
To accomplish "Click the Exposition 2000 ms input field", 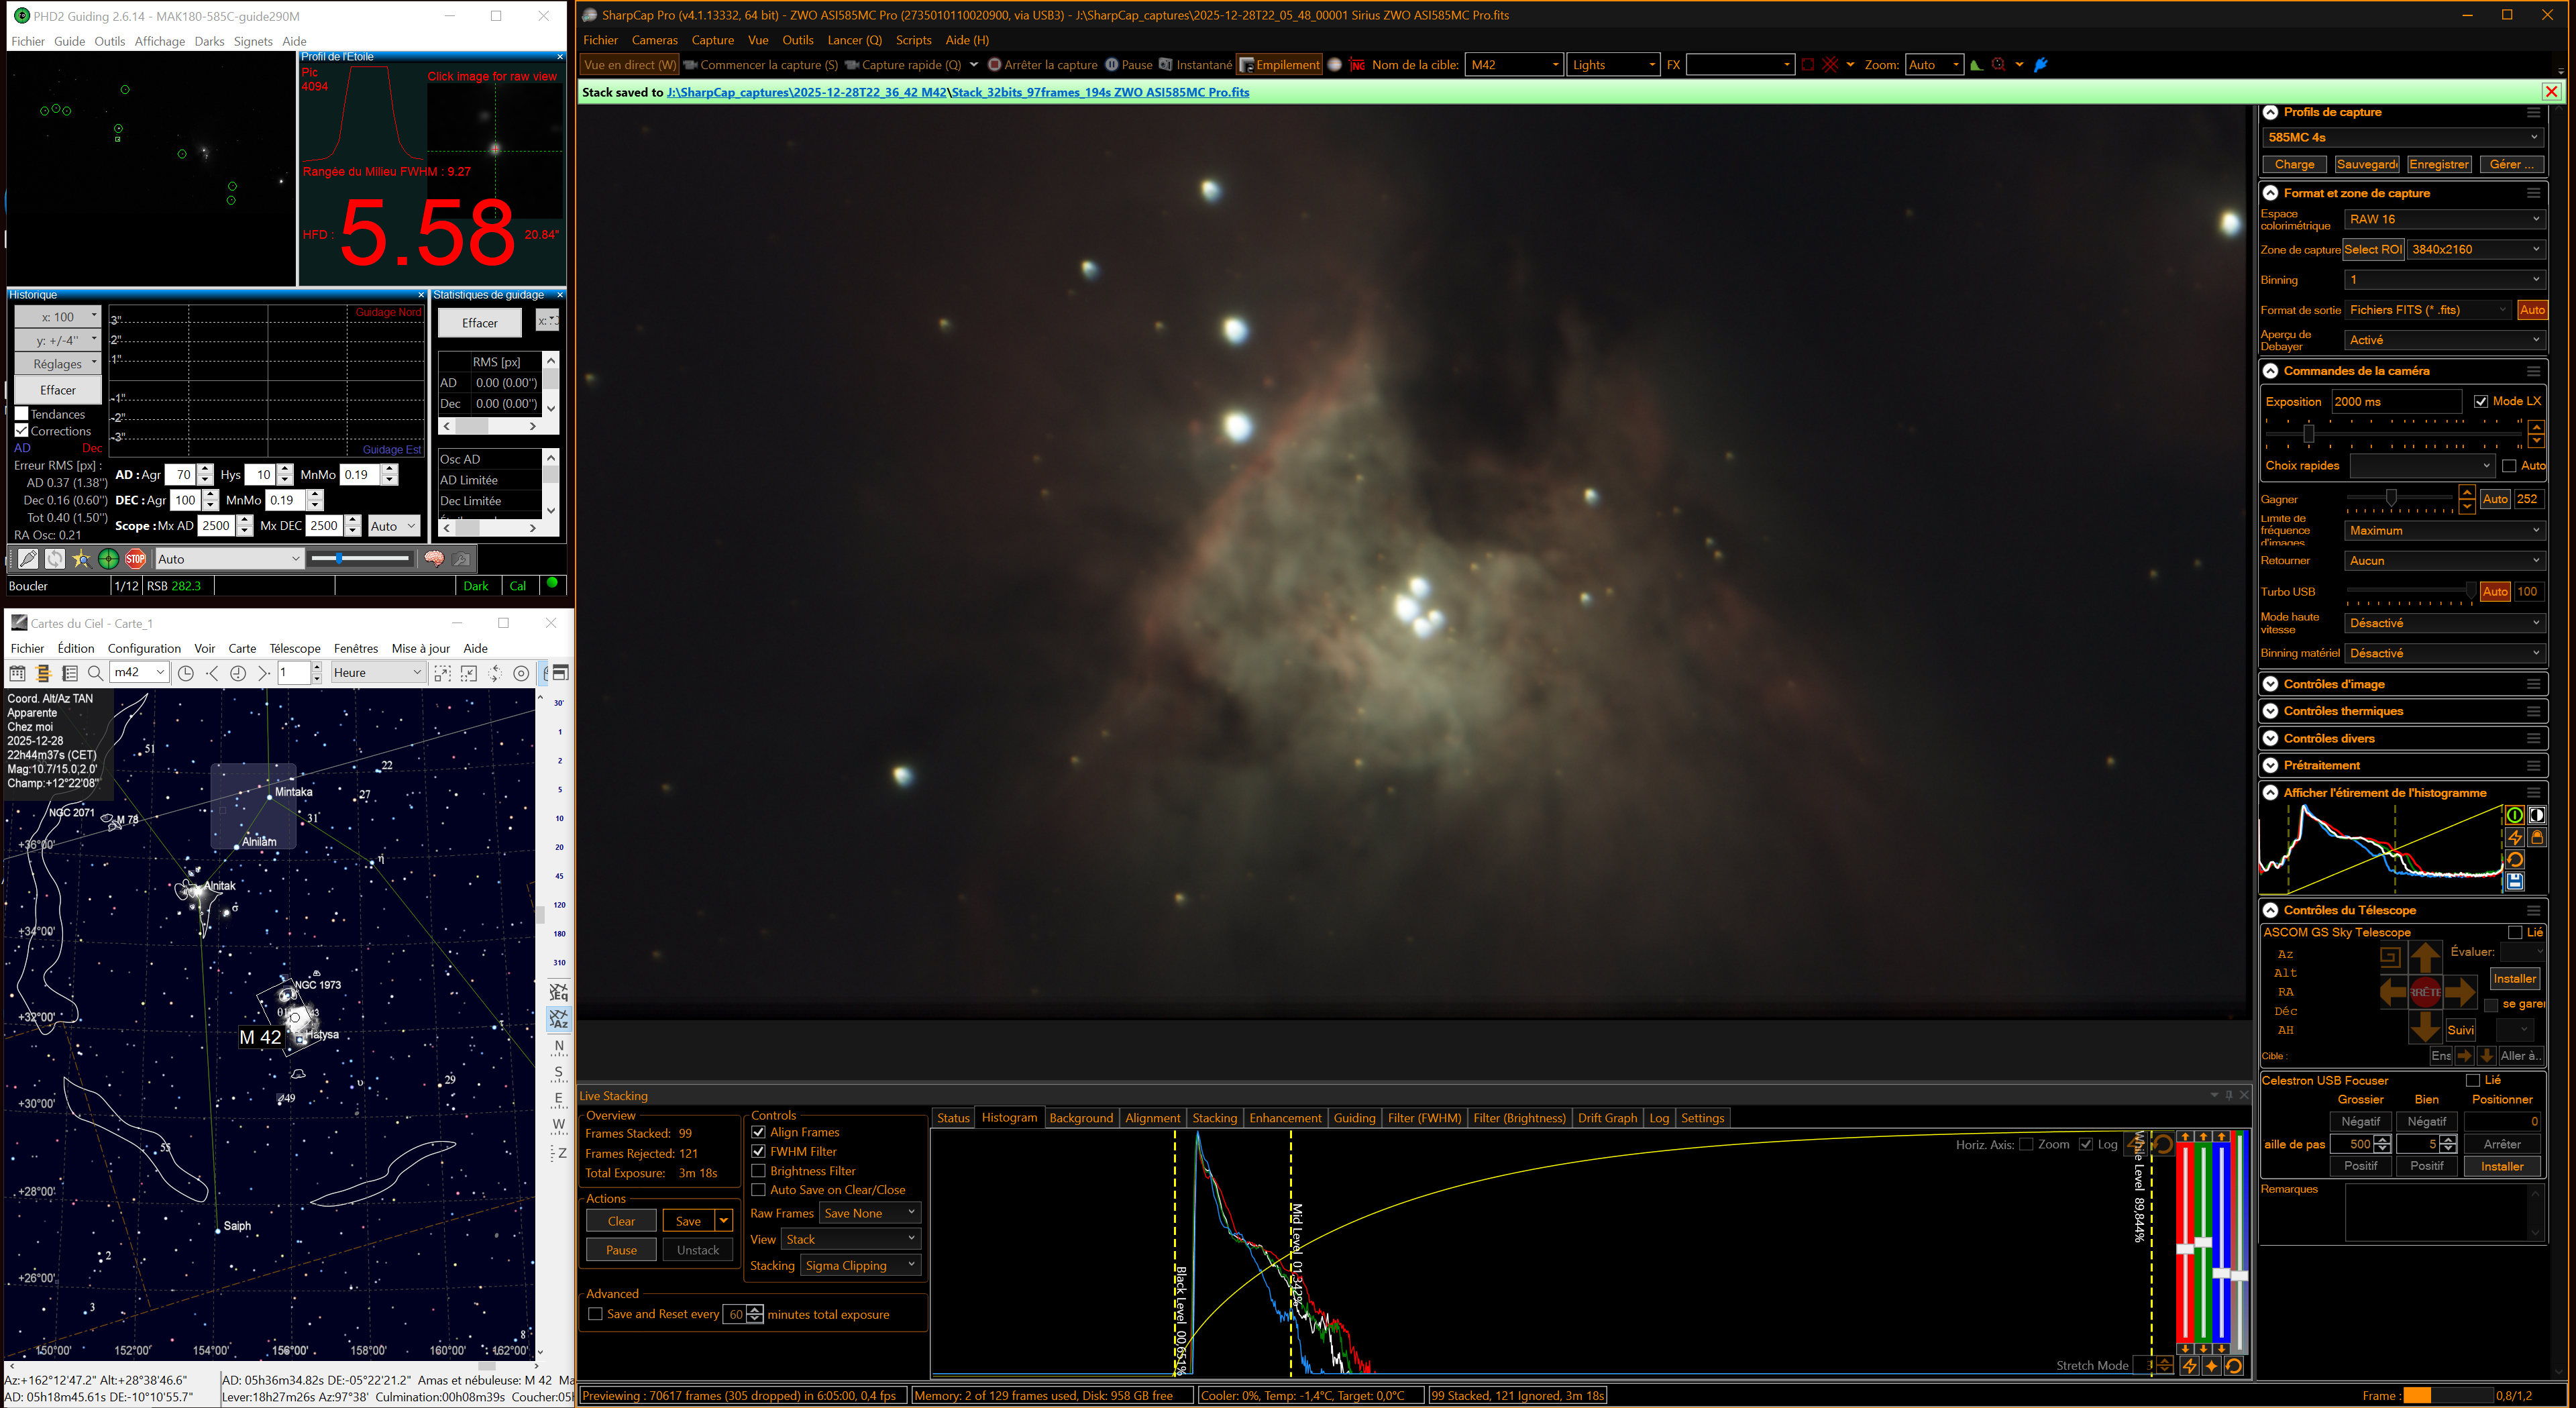I will point(2396,401).
